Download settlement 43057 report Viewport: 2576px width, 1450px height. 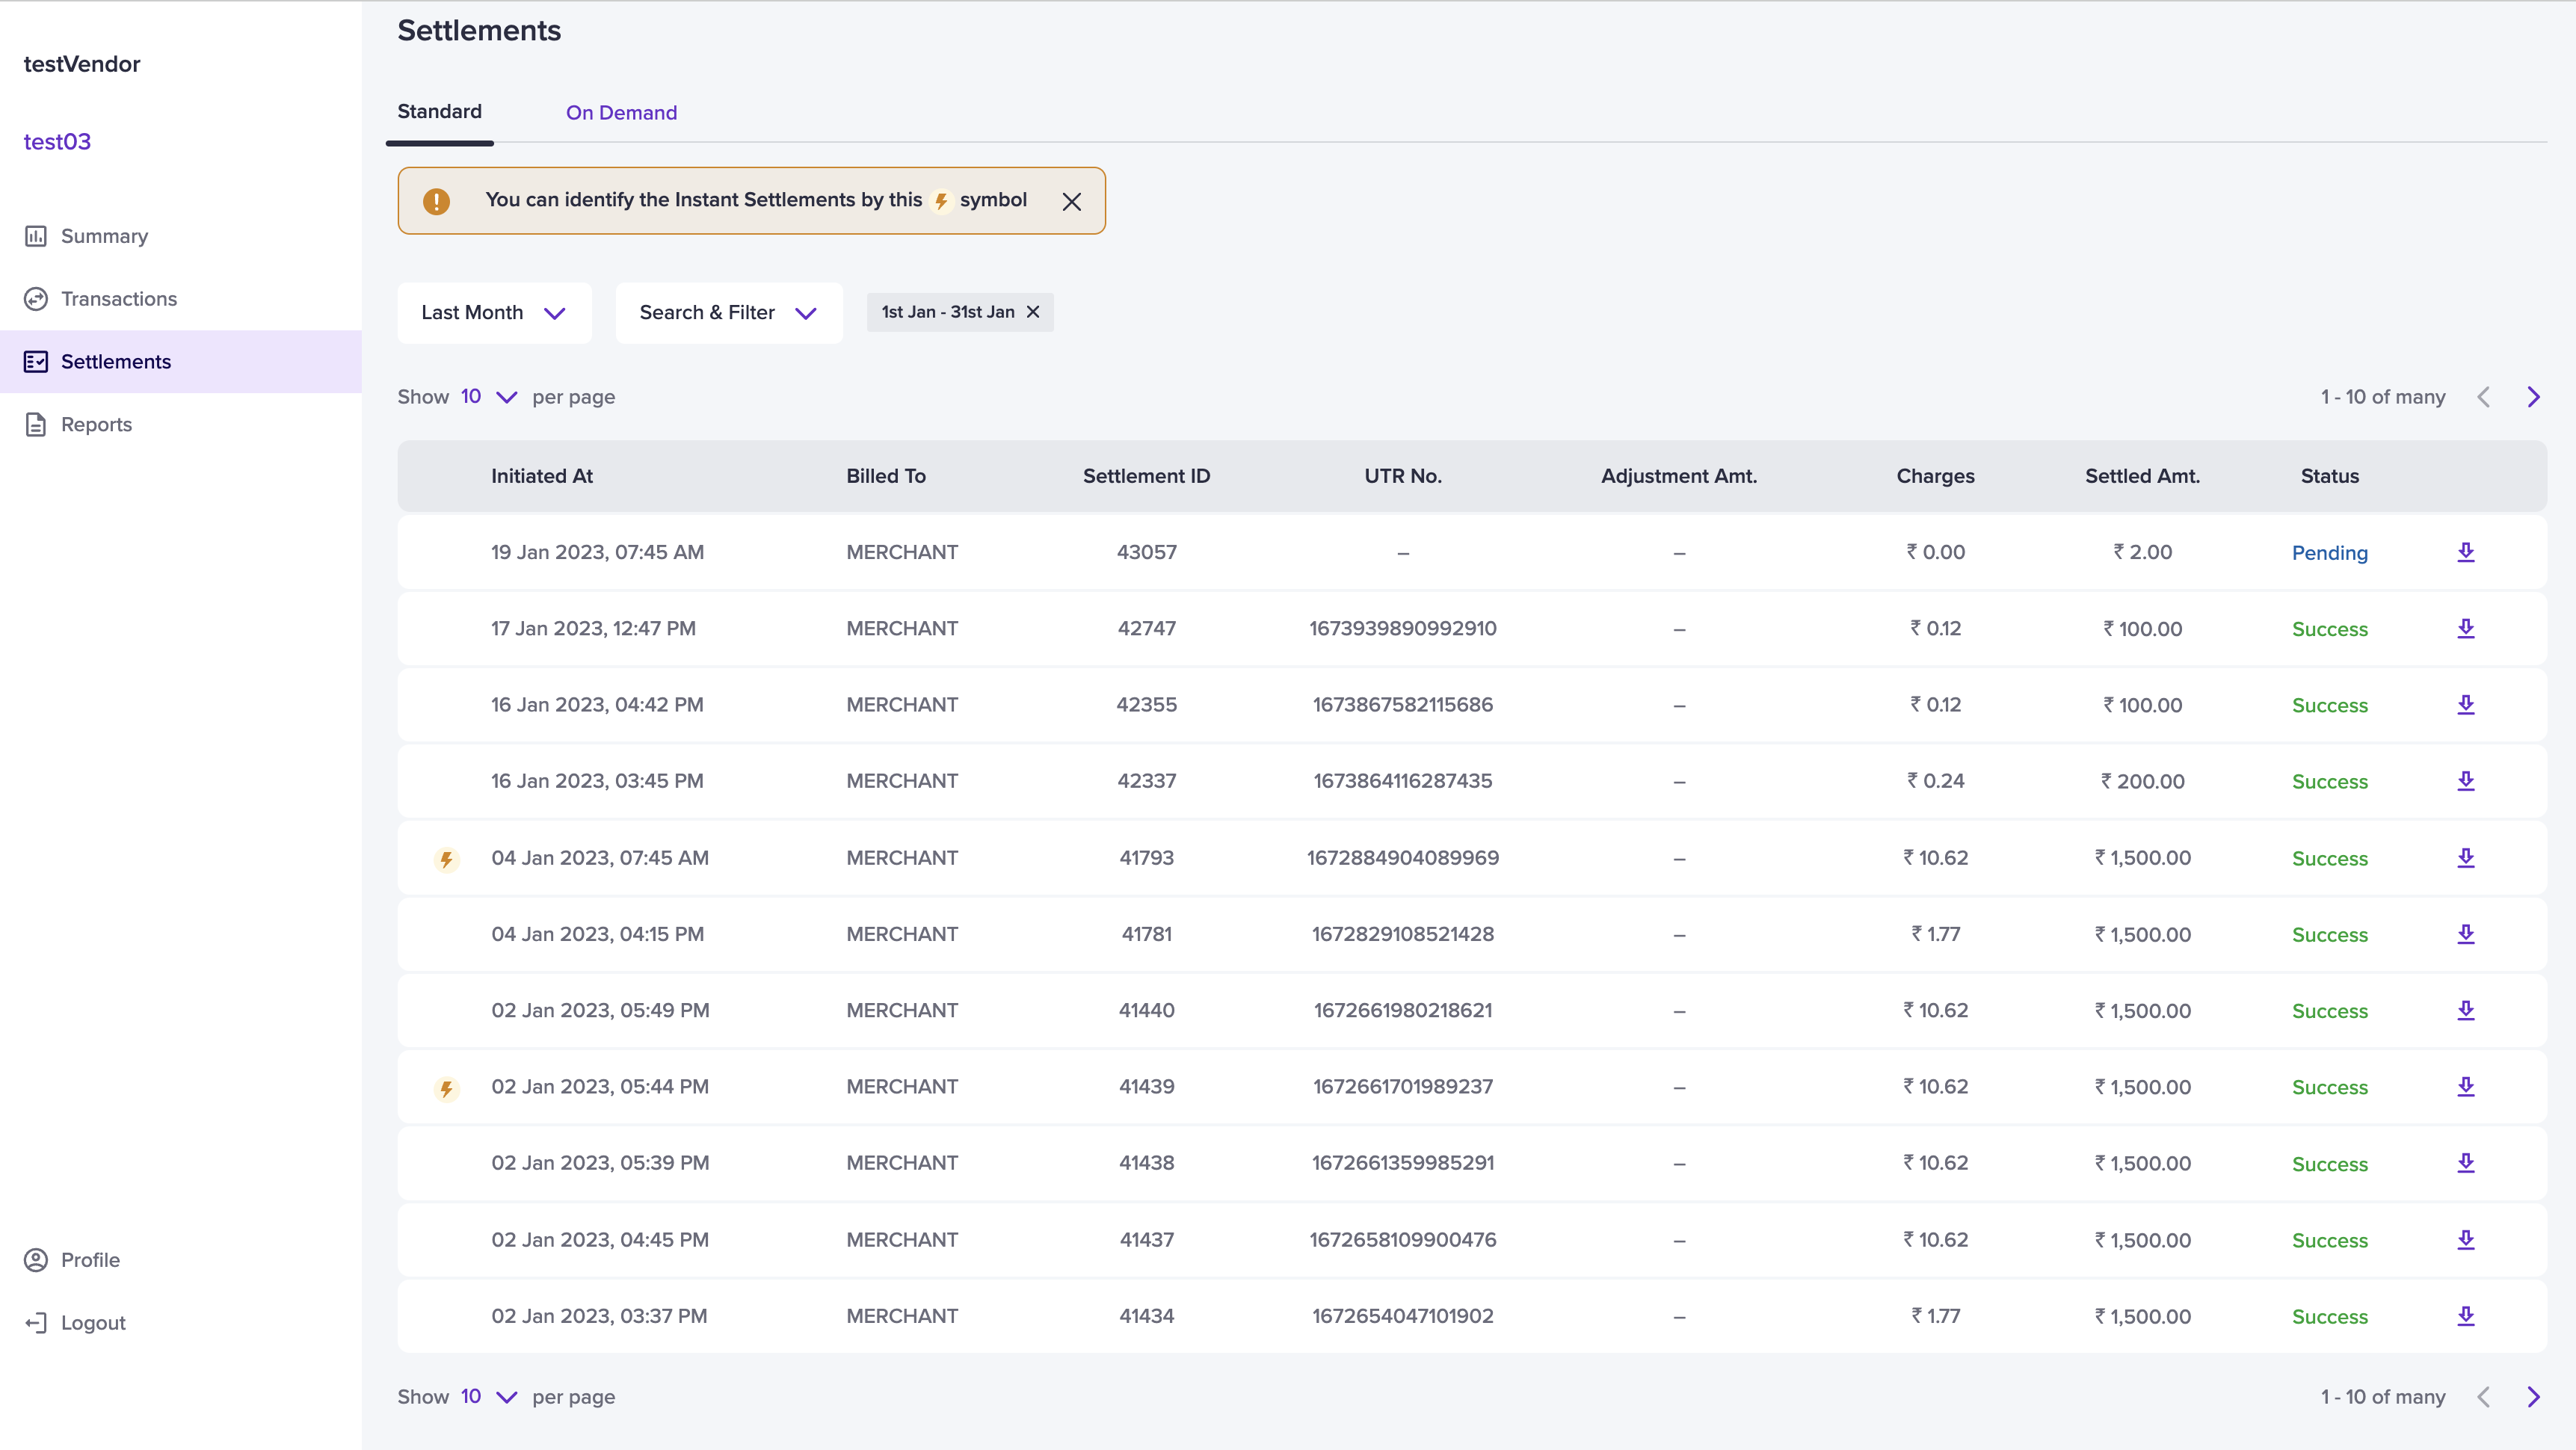[2465, 552]
